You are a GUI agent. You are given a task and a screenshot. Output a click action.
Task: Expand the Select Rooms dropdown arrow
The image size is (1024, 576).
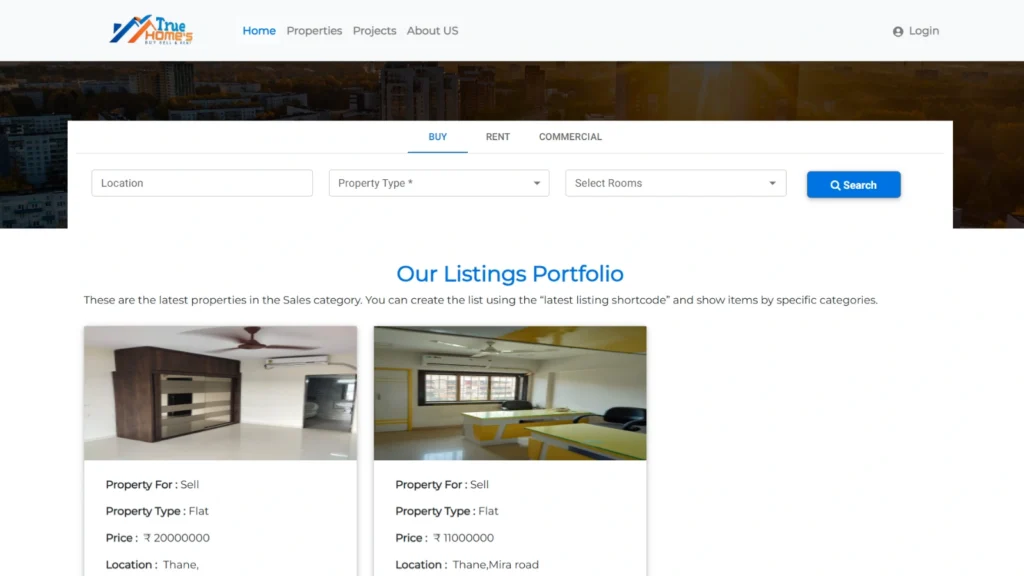(x=772, y=184)
